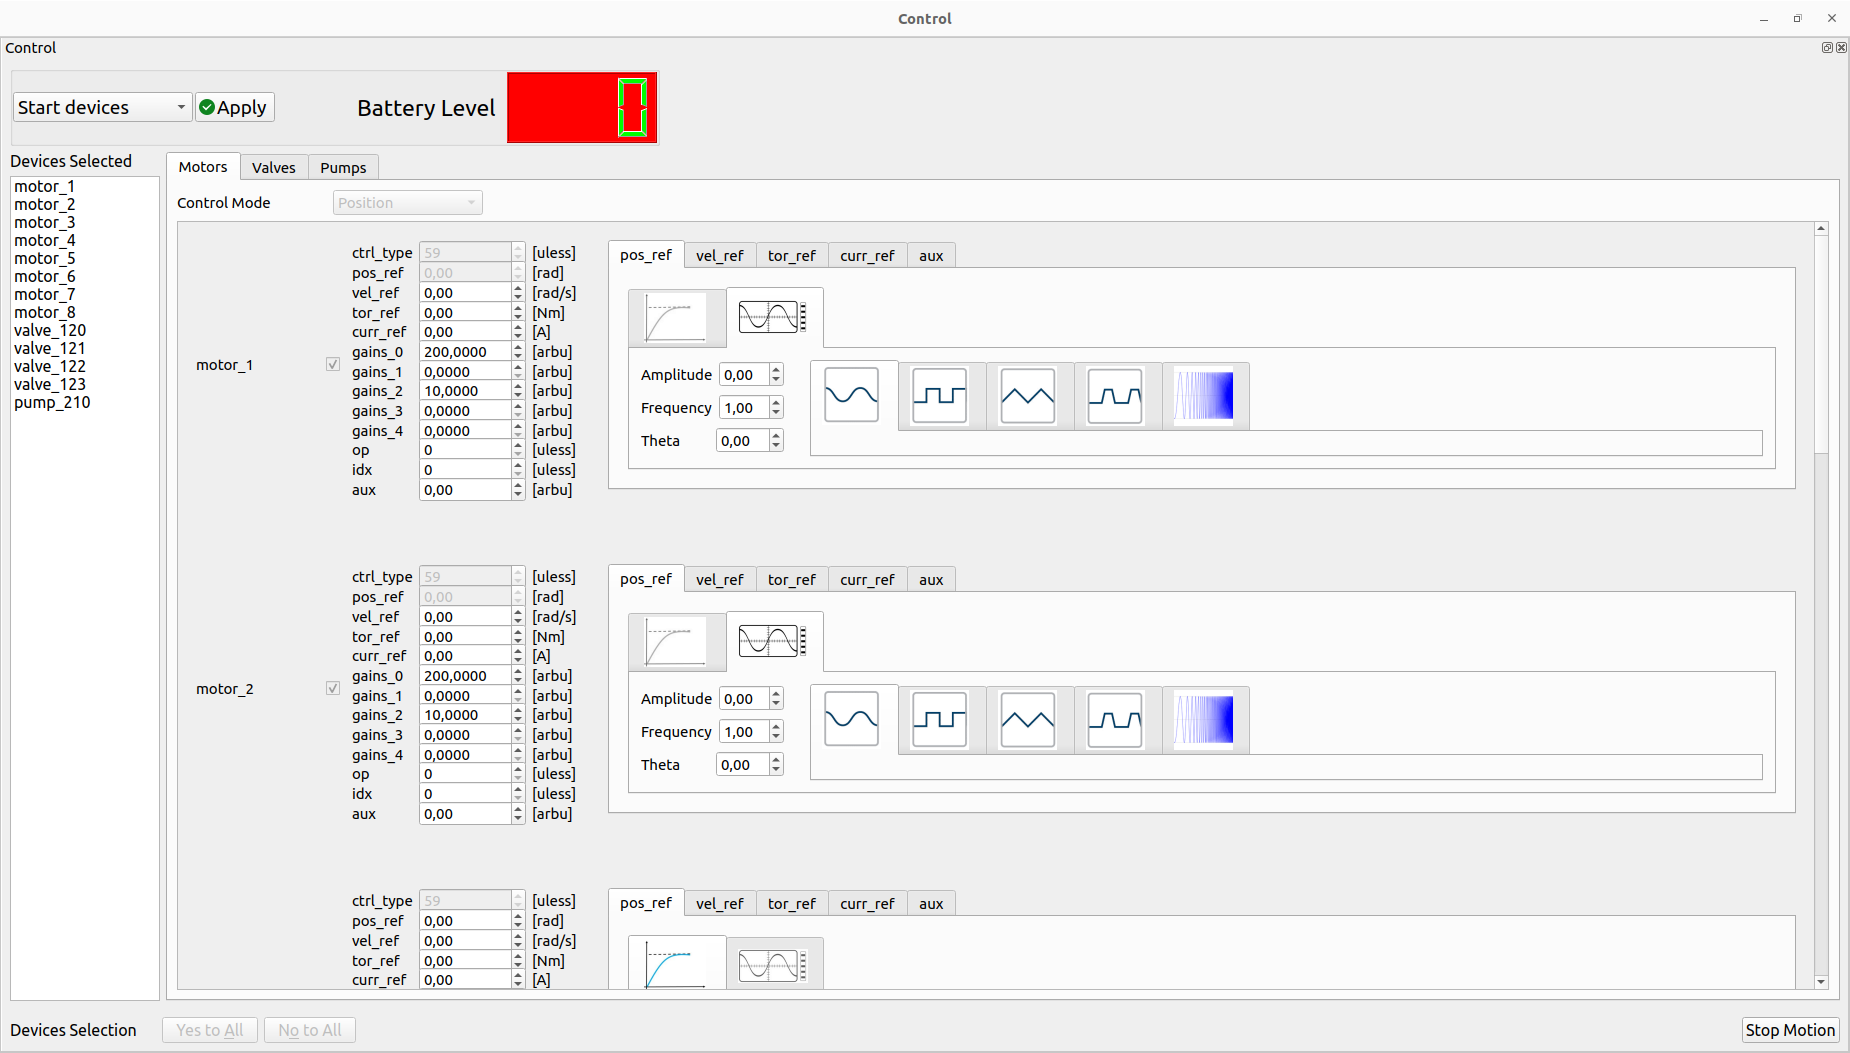Image resolution: width=1850 pixels, height=1053 pixels.
Task: Select sine wave icon for motor_1
Action: coord(851,395)
